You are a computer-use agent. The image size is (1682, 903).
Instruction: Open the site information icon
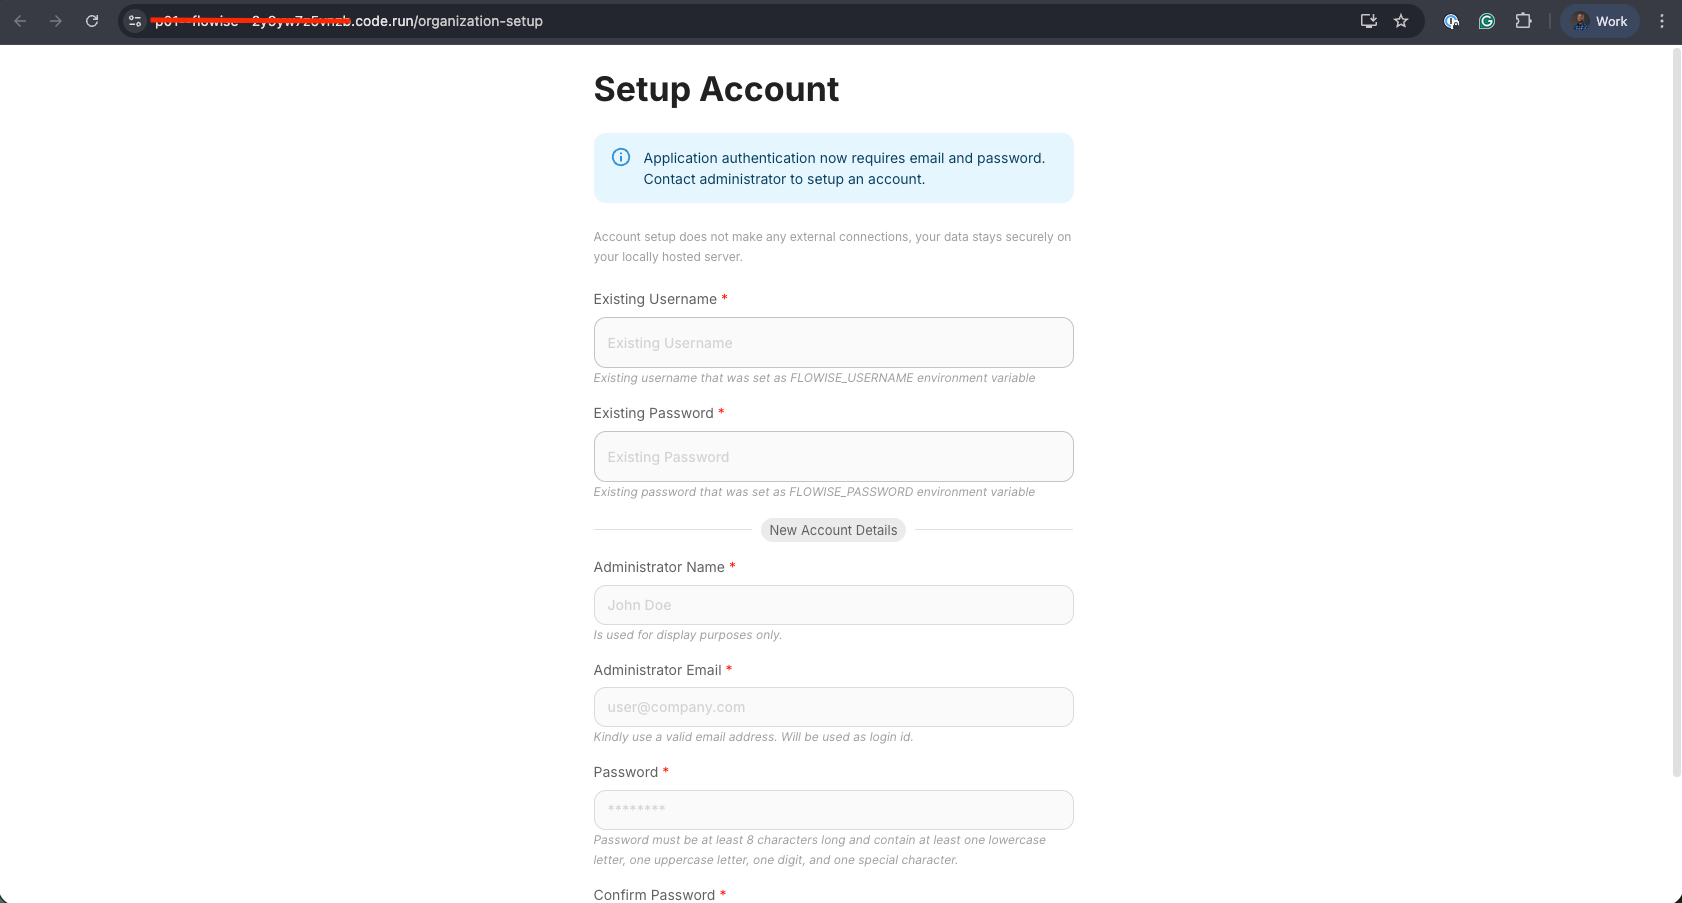(x=135, y=21)
